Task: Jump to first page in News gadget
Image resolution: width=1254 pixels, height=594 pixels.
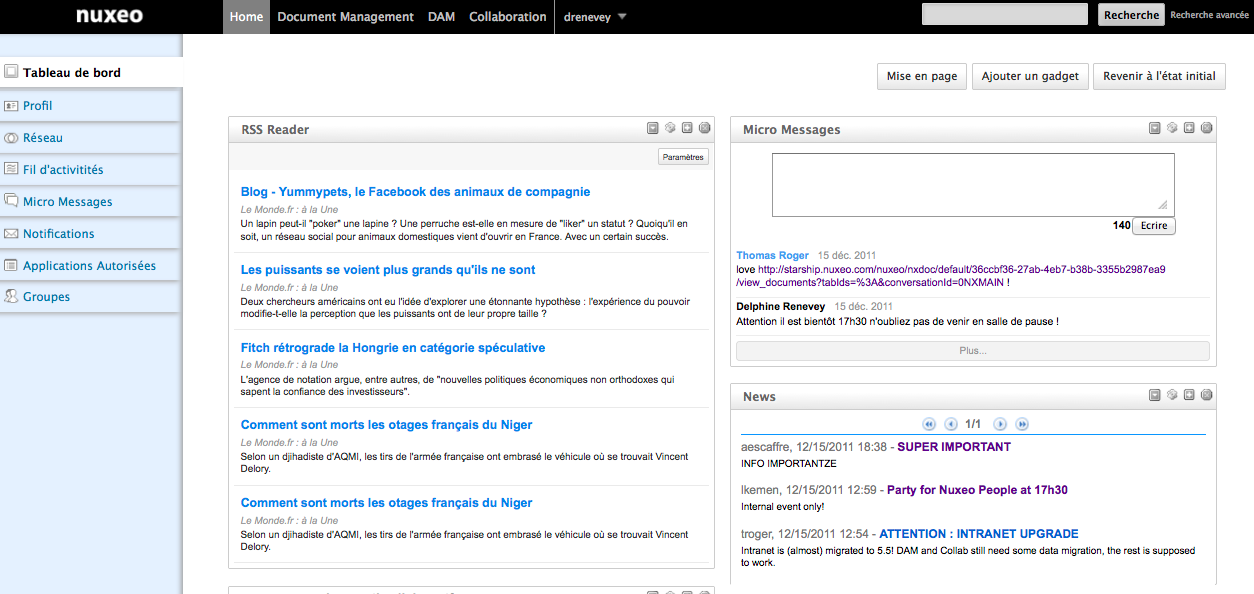Action: pos(929,424)
